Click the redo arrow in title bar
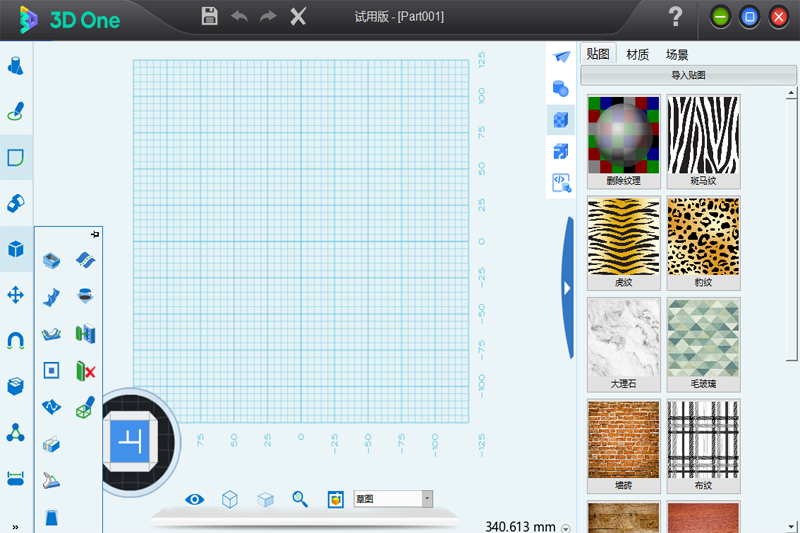The width and height of the screenshot is (800, 533). click(268, 16)
